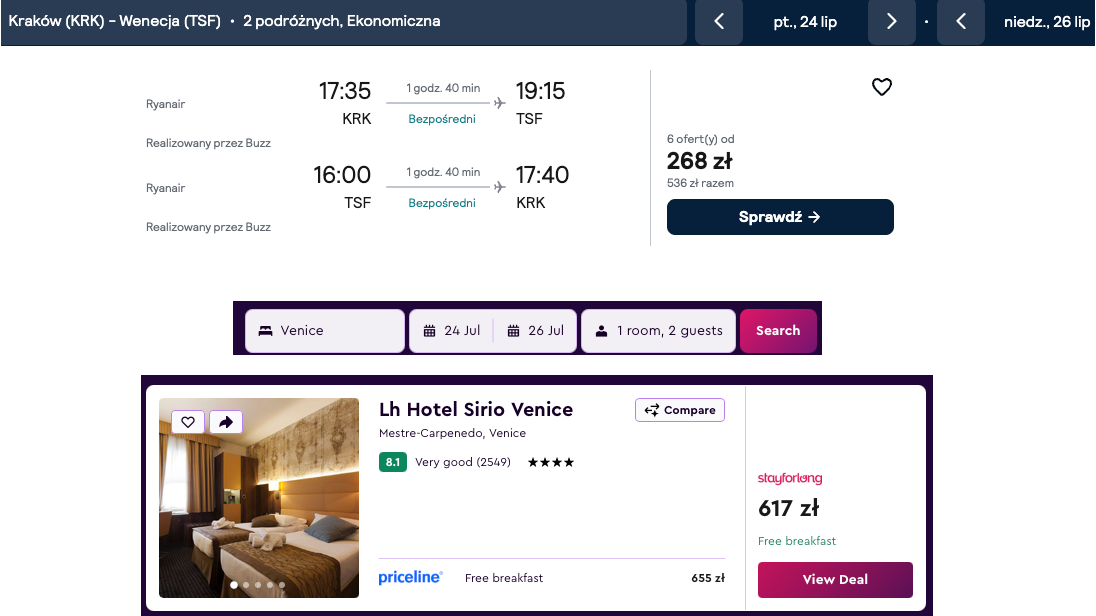1096x616 pixels.
Task: Click the hotel room photo thumbnail
Action: tap(259, 497)
